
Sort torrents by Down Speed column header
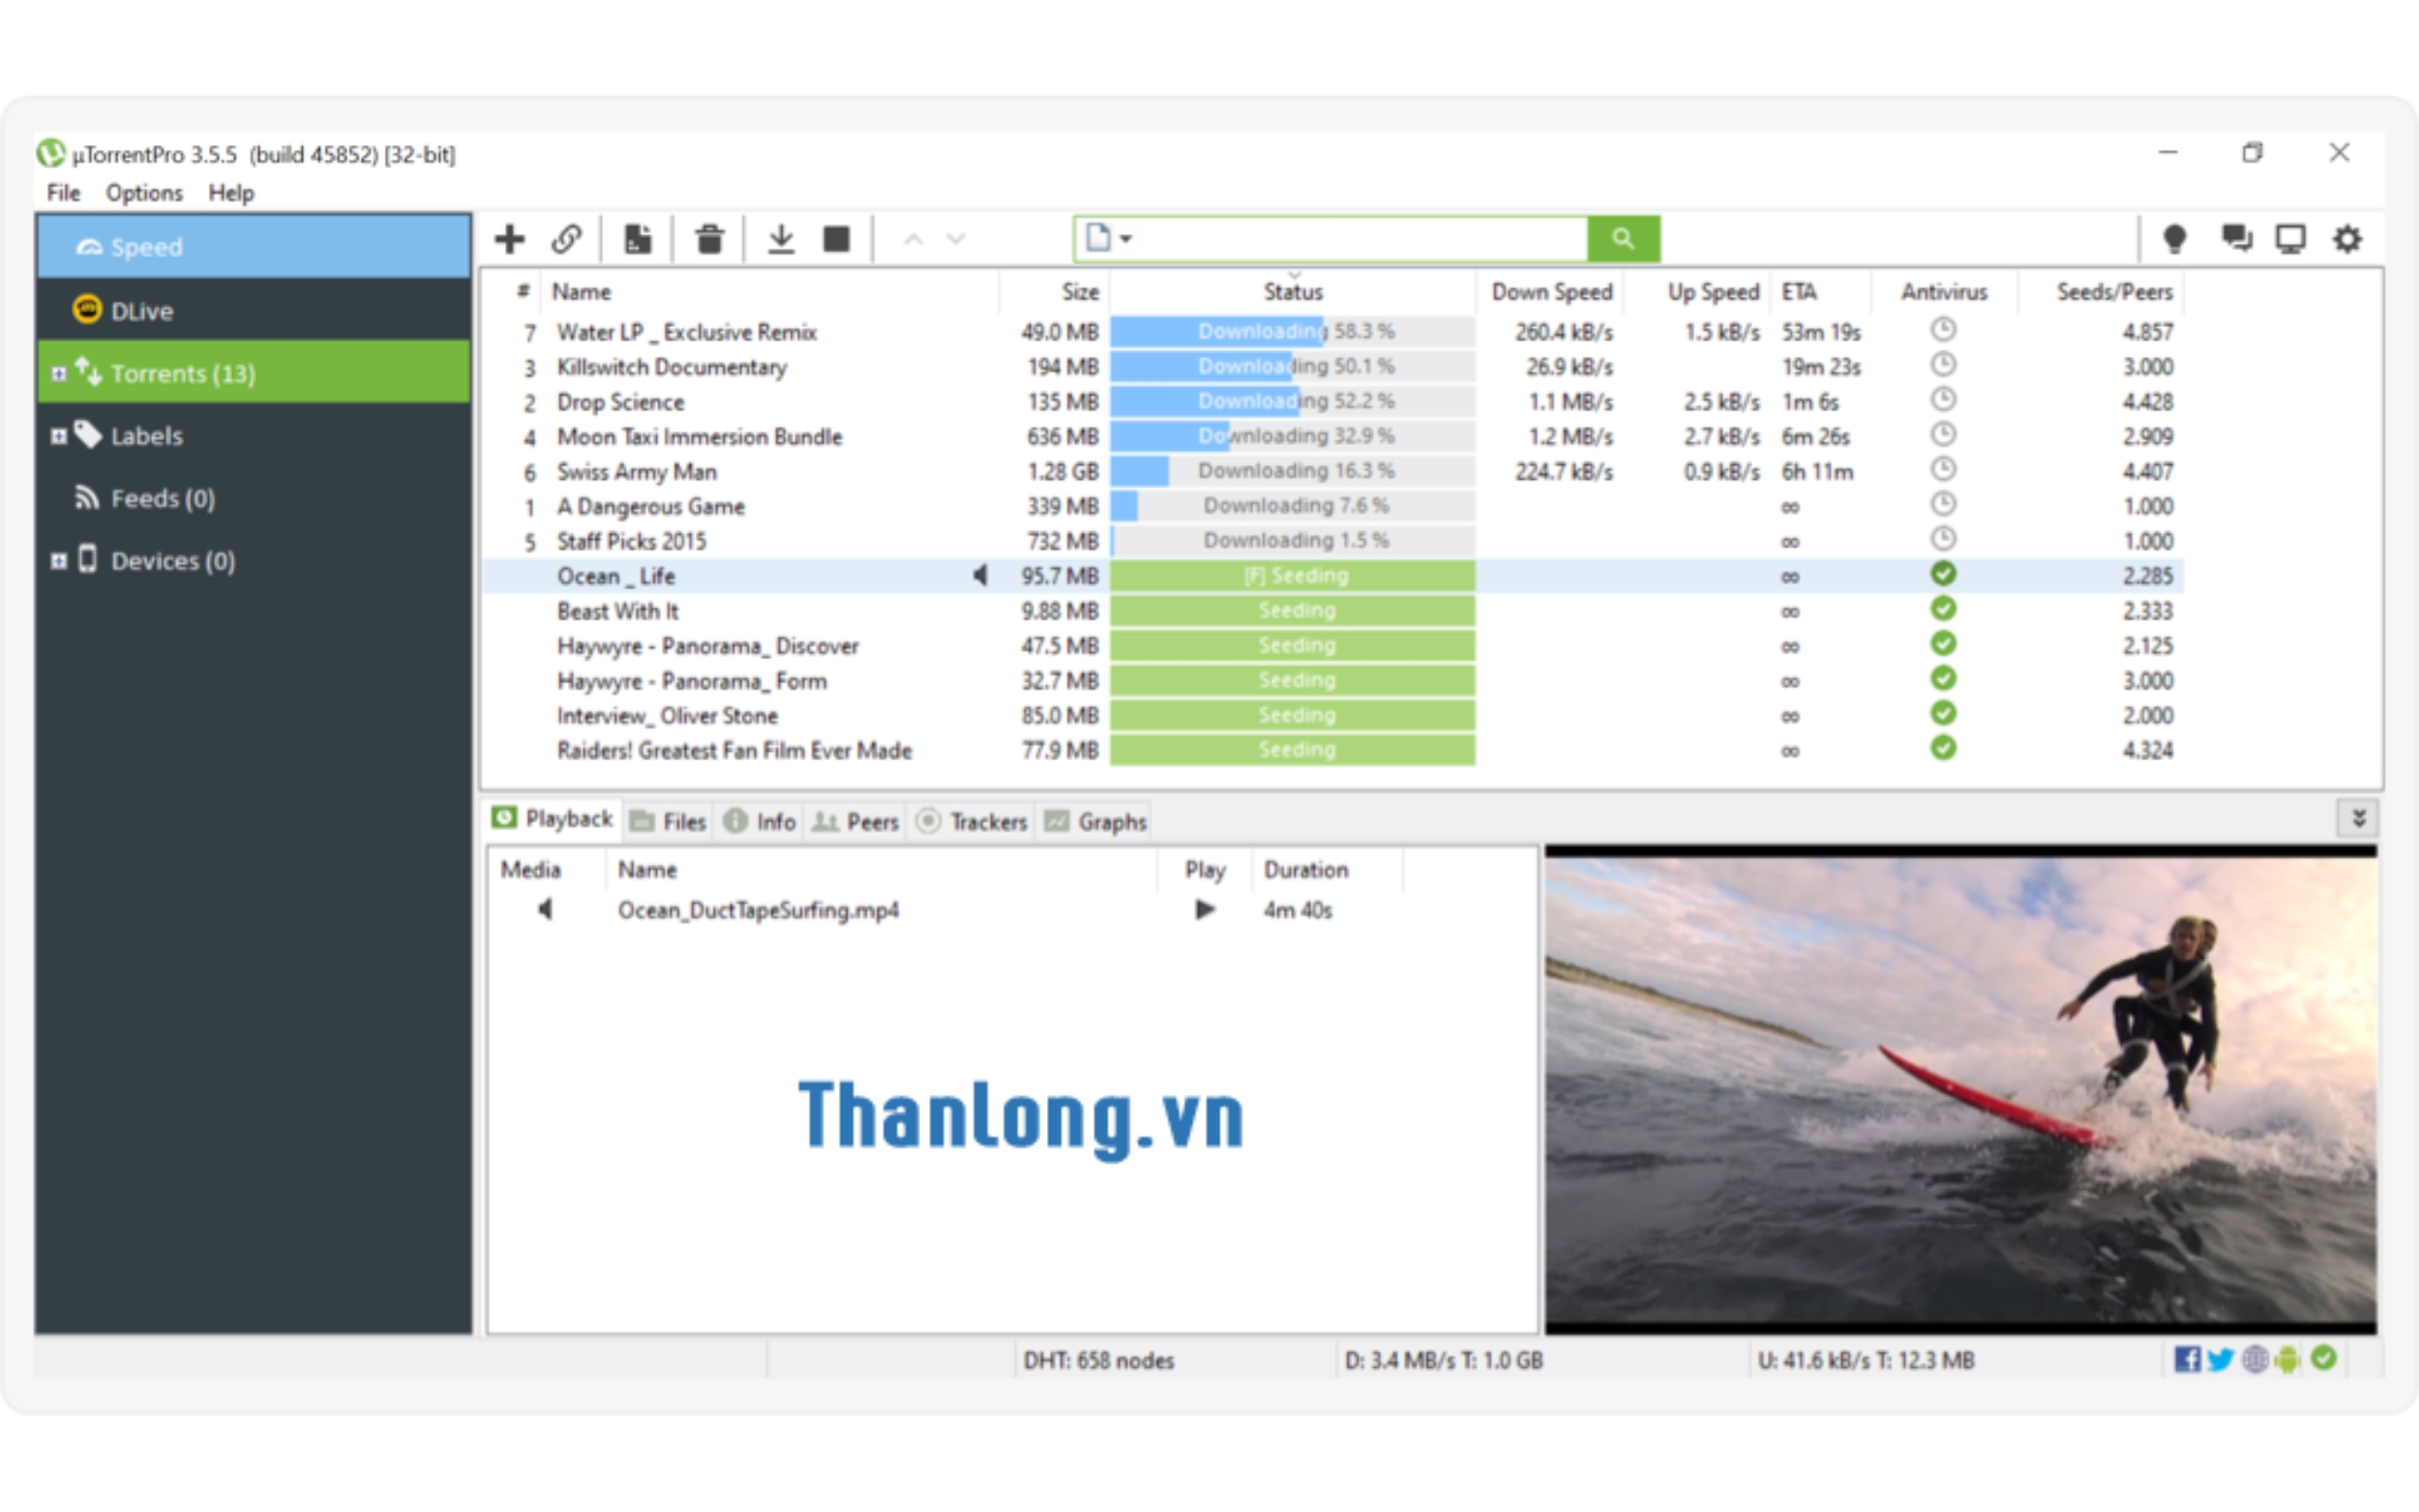pos(1551,292)
